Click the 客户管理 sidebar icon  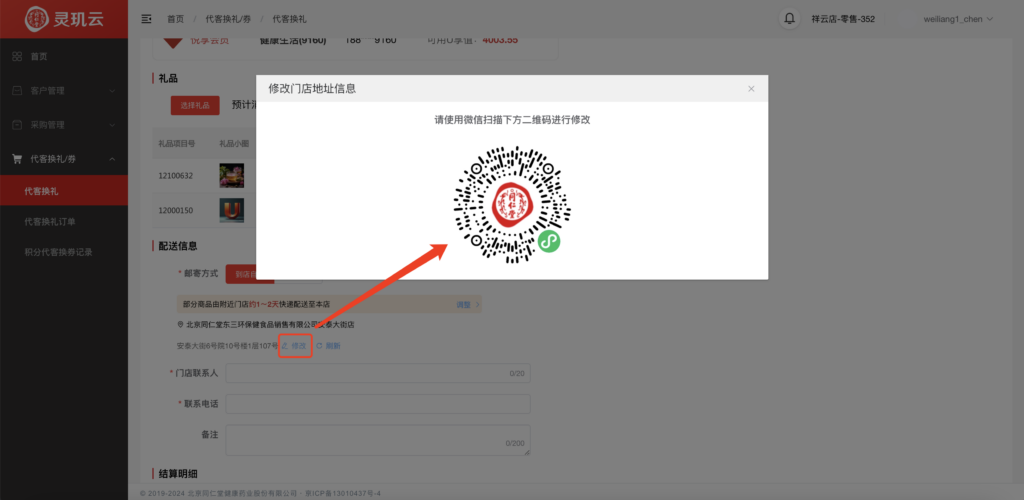pos(17,91)
